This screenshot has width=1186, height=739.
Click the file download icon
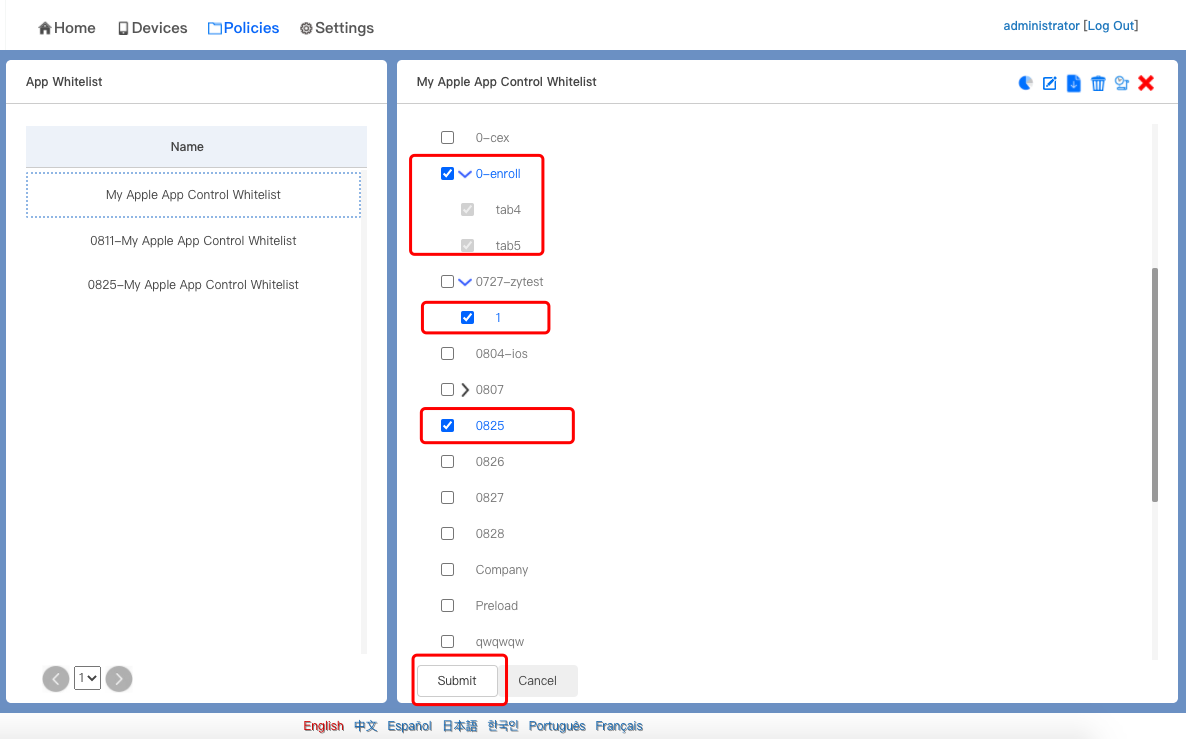click(x=1074, y=83)
